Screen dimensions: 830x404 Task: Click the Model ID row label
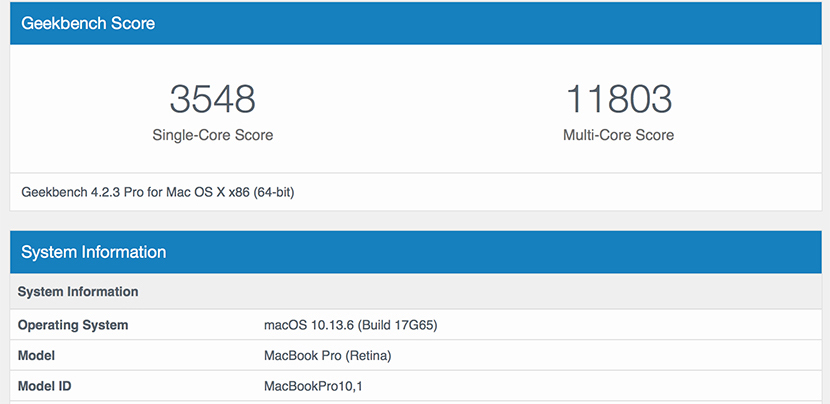(x=46, y=386)
